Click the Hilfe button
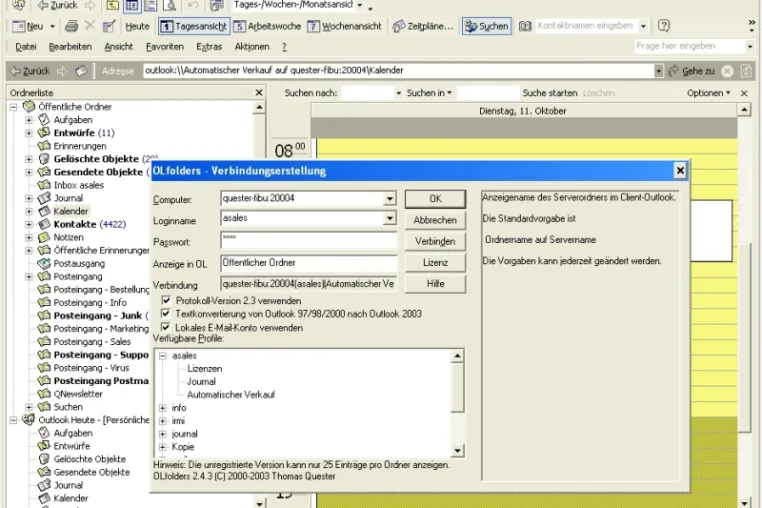This screenshot has height=508, width=762. pyautogui.click(x=435, y=284)
